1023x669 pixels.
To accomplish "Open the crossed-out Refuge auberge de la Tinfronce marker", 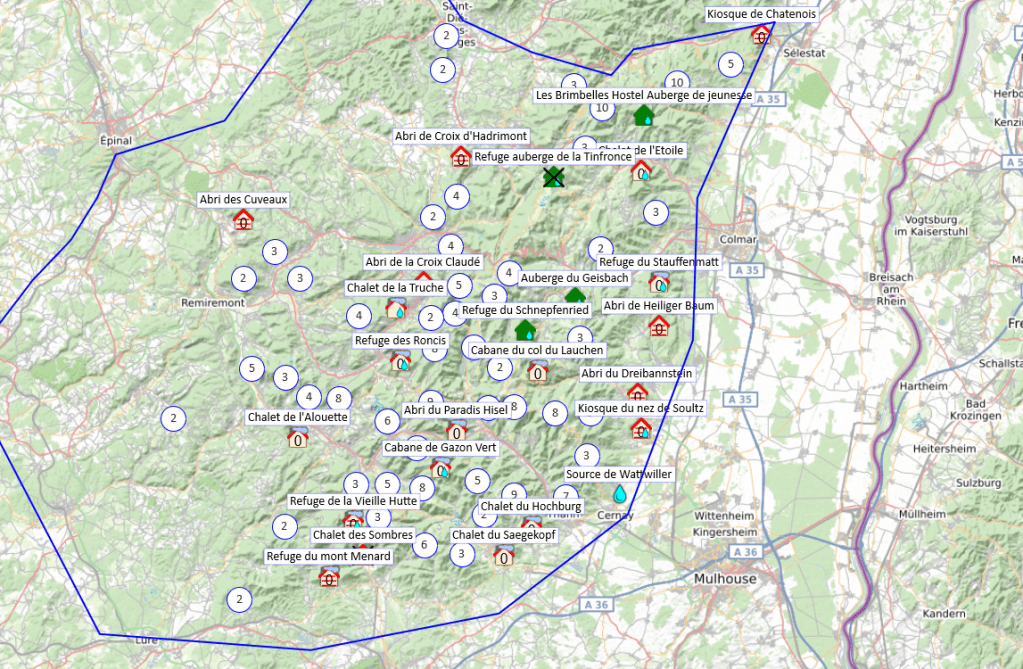I will tap(553, 177).
